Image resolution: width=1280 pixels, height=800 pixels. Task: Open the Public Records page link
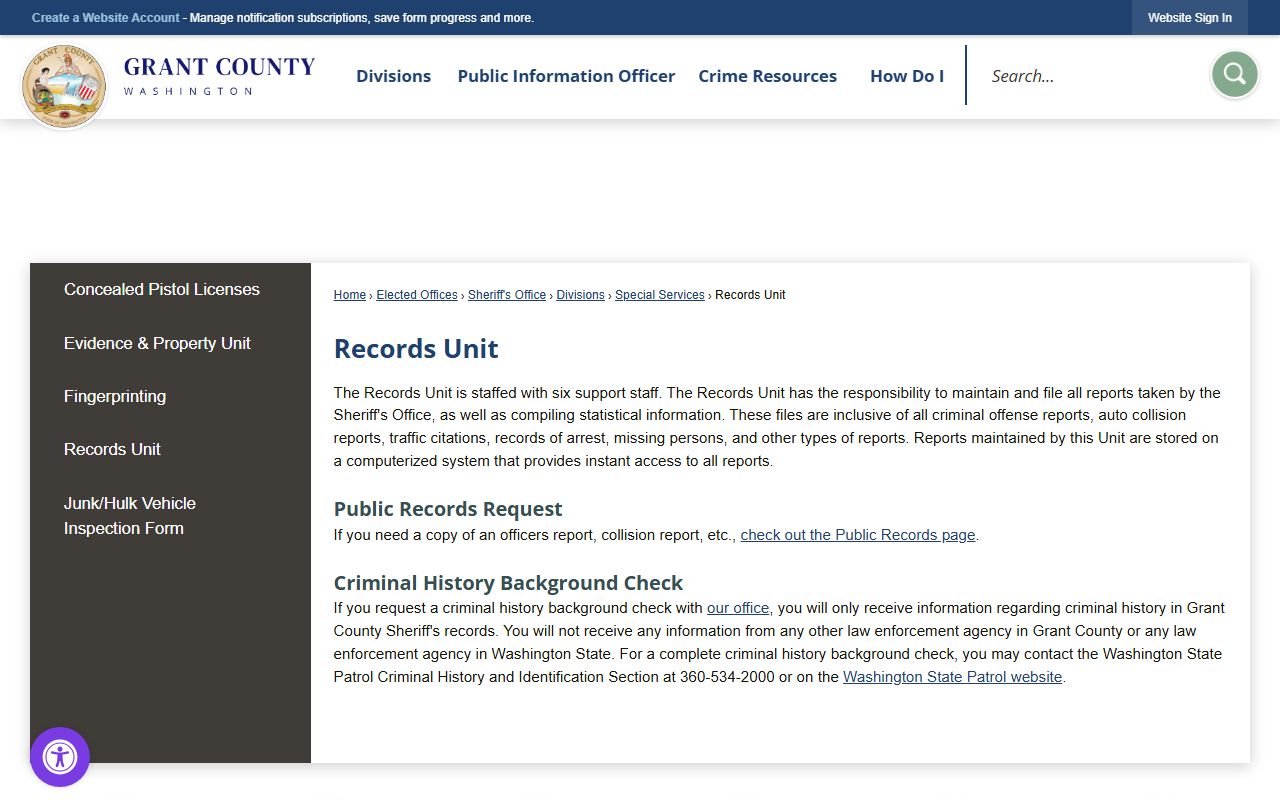coord(857,535)
